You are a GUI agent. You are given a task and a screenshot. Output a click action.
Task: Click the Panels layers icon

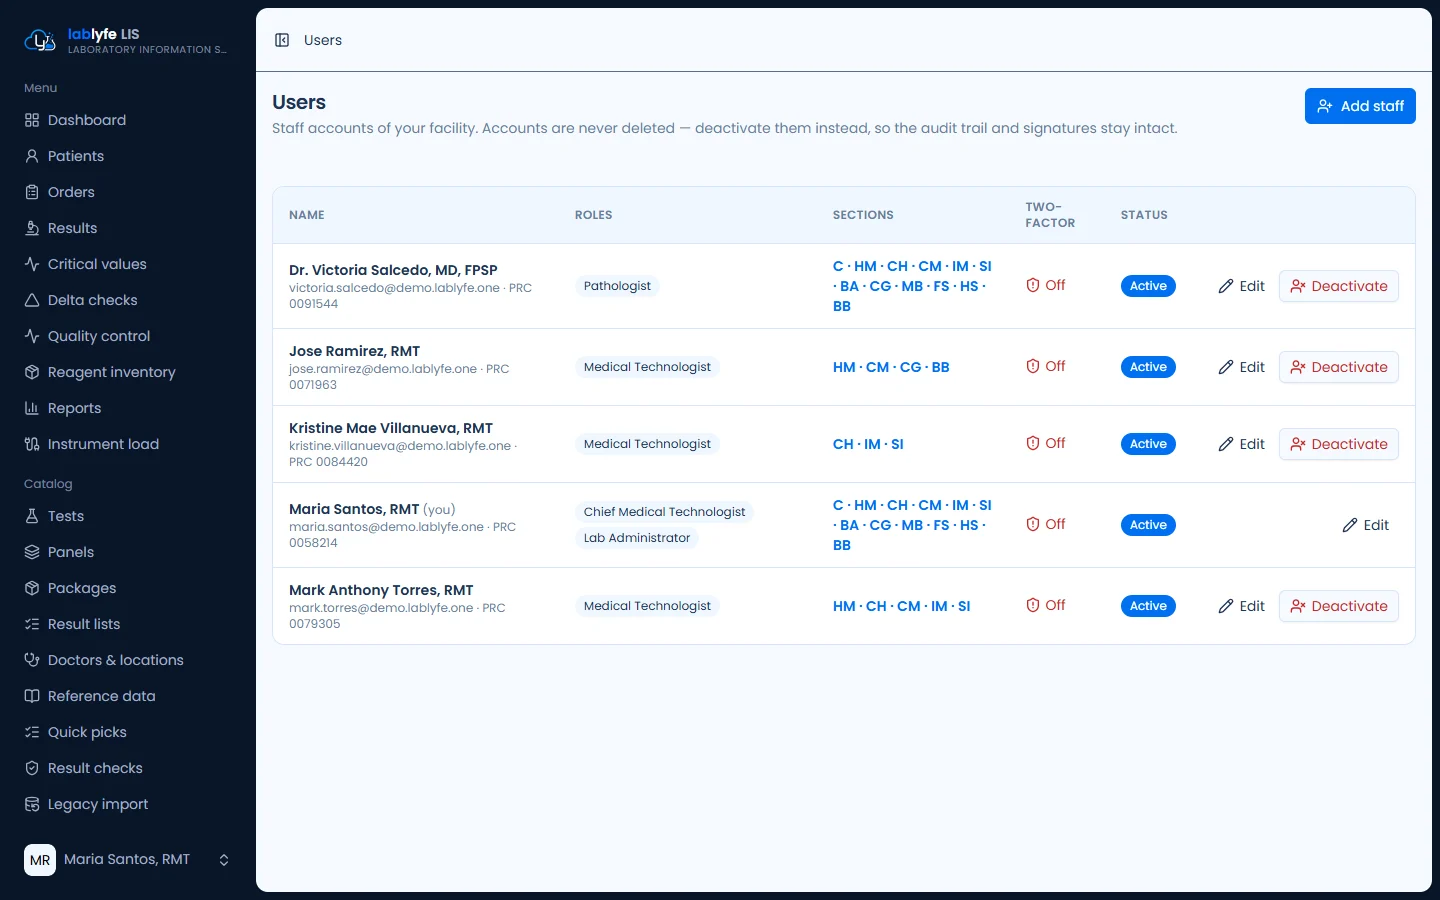32,552
